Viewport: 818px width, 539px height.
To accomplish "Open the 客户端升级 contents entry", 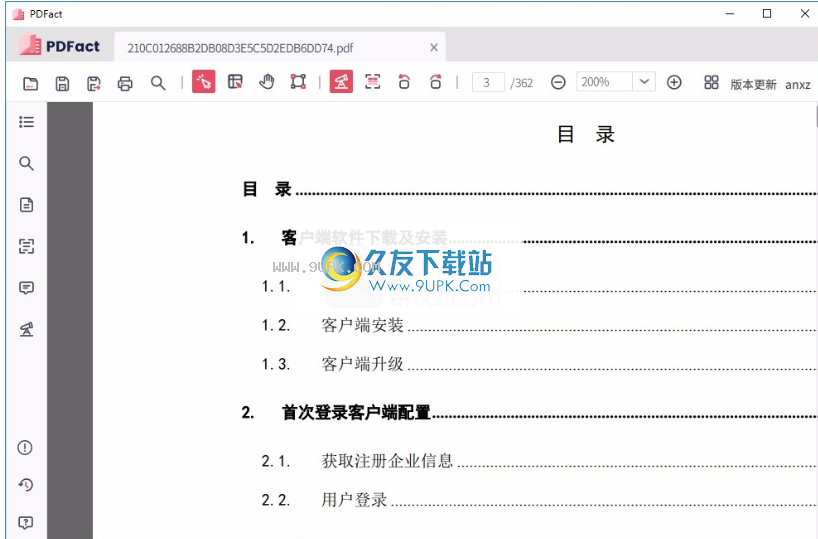I will click(x=362, y=364).
